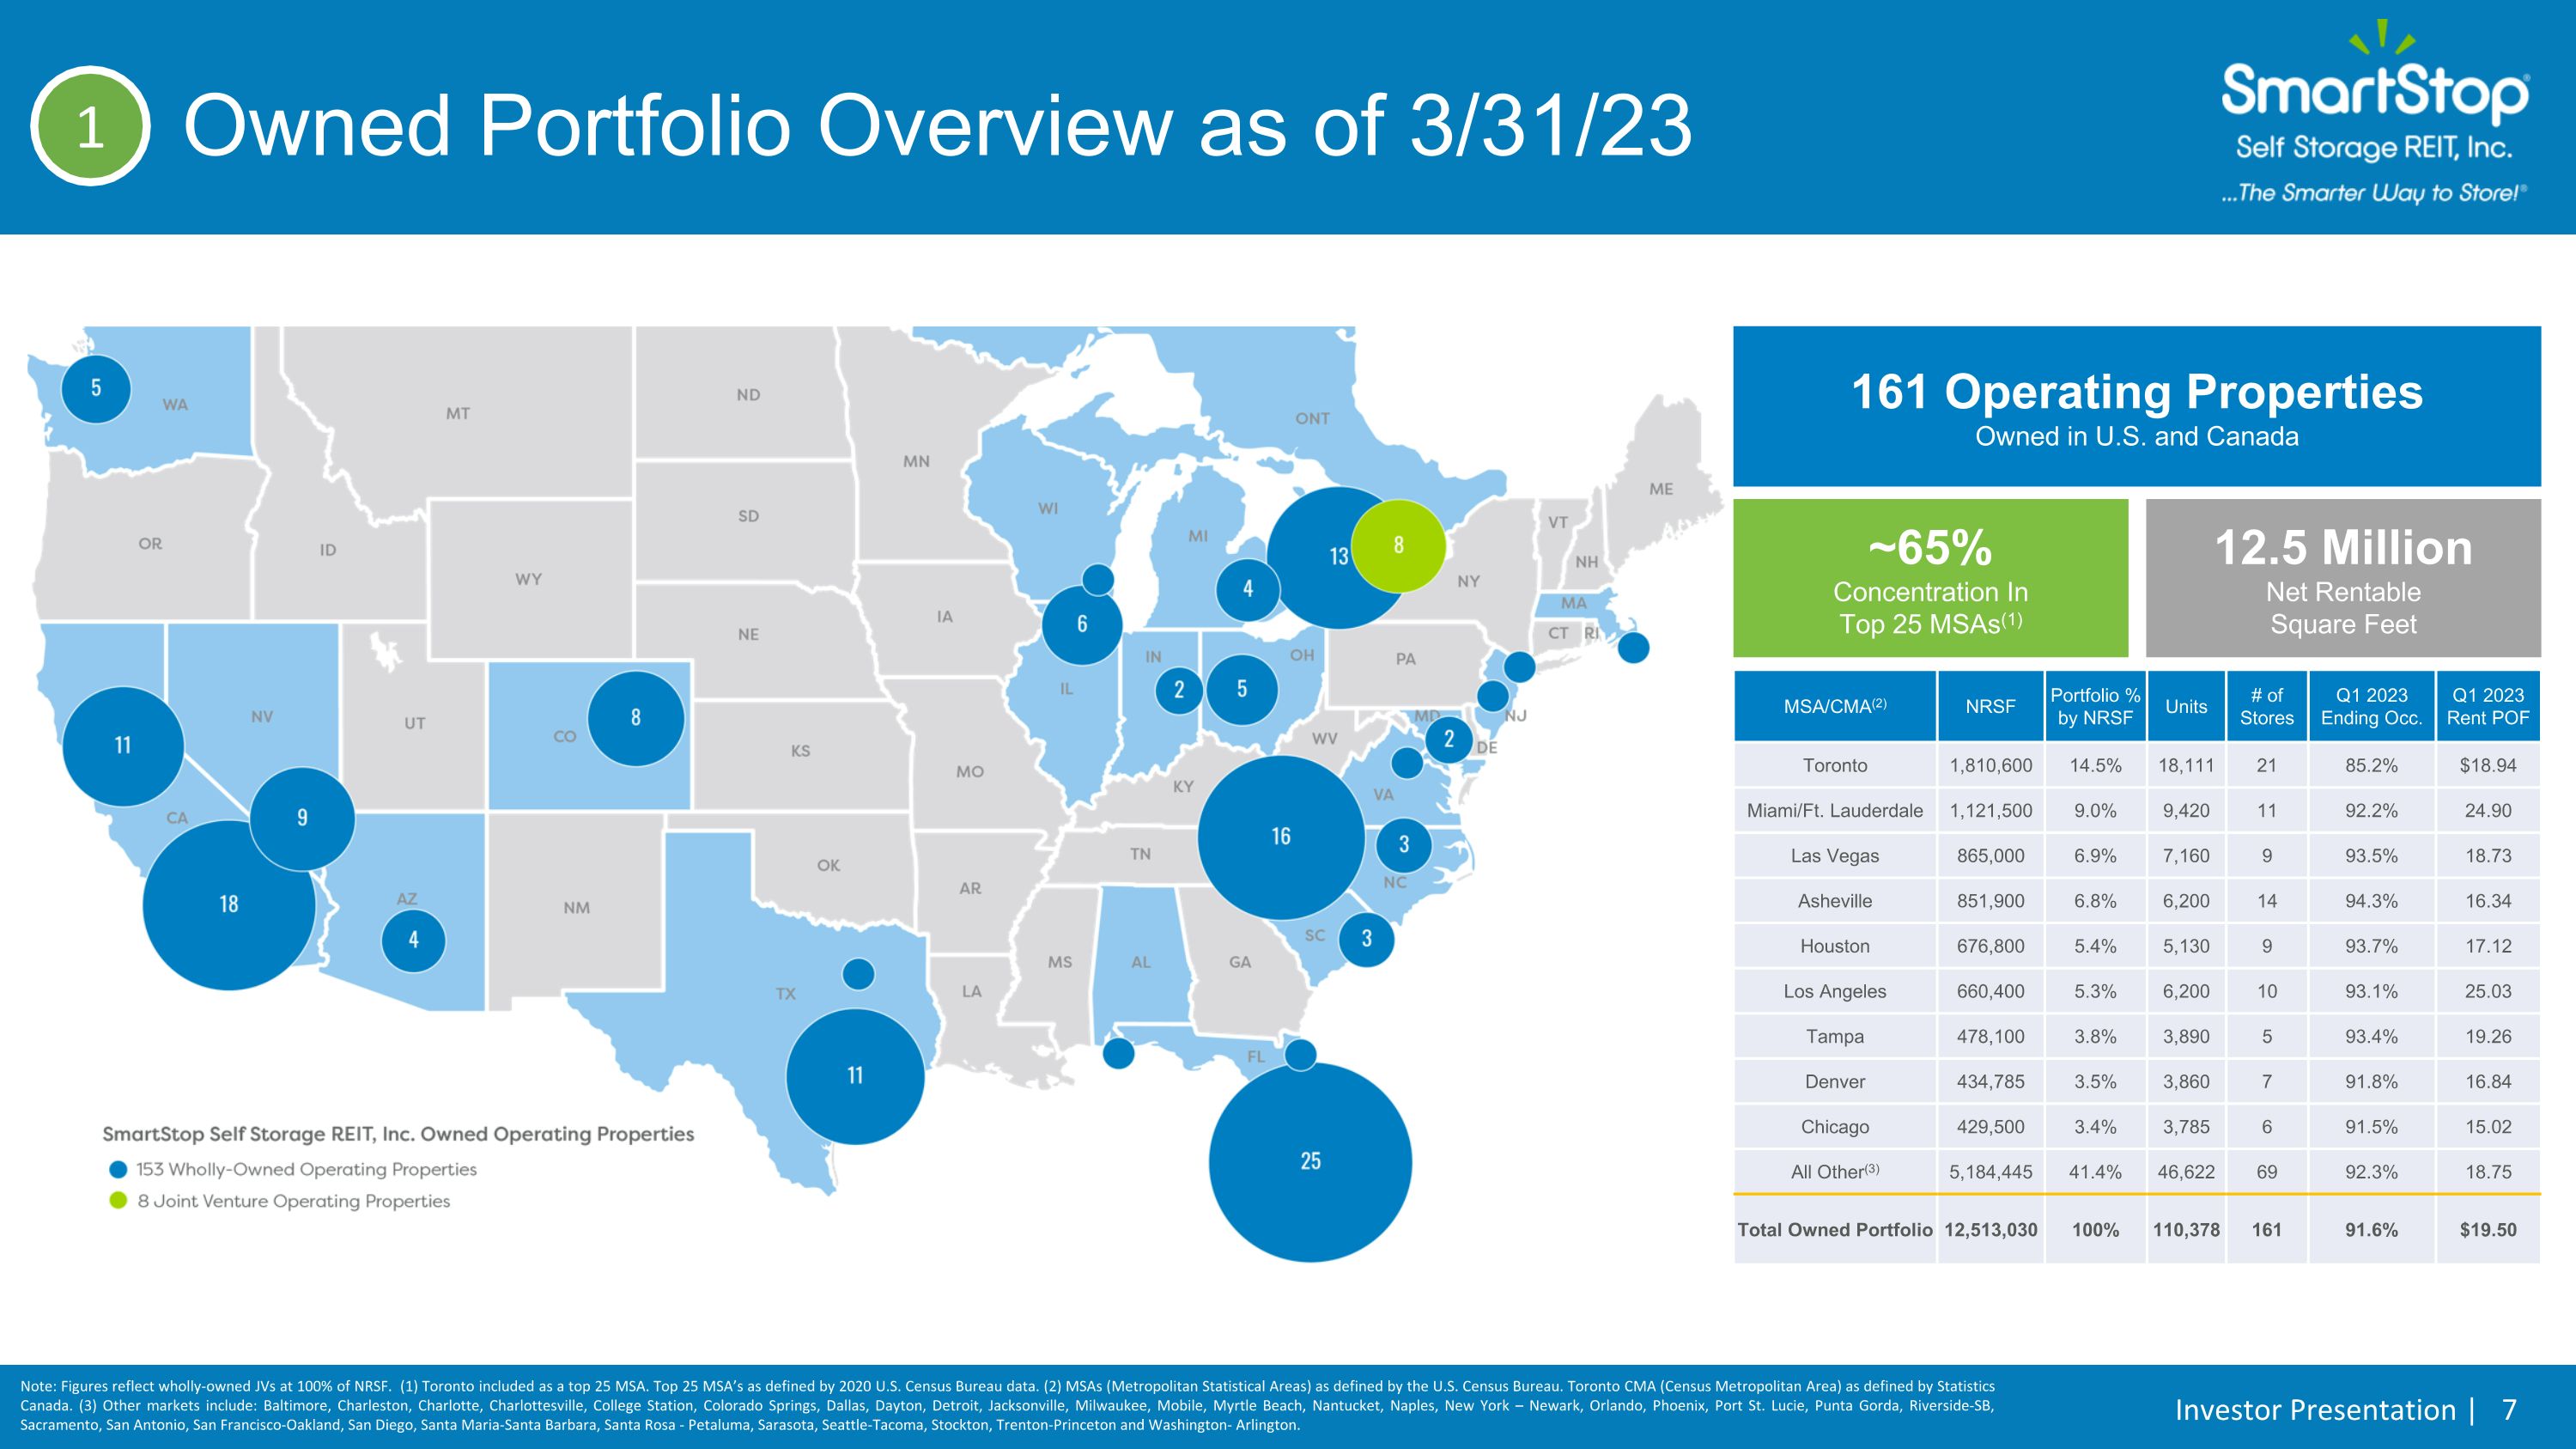Click the Texas state label TX
This screenshot has height=1449, width=2576.
coord(786,994)
